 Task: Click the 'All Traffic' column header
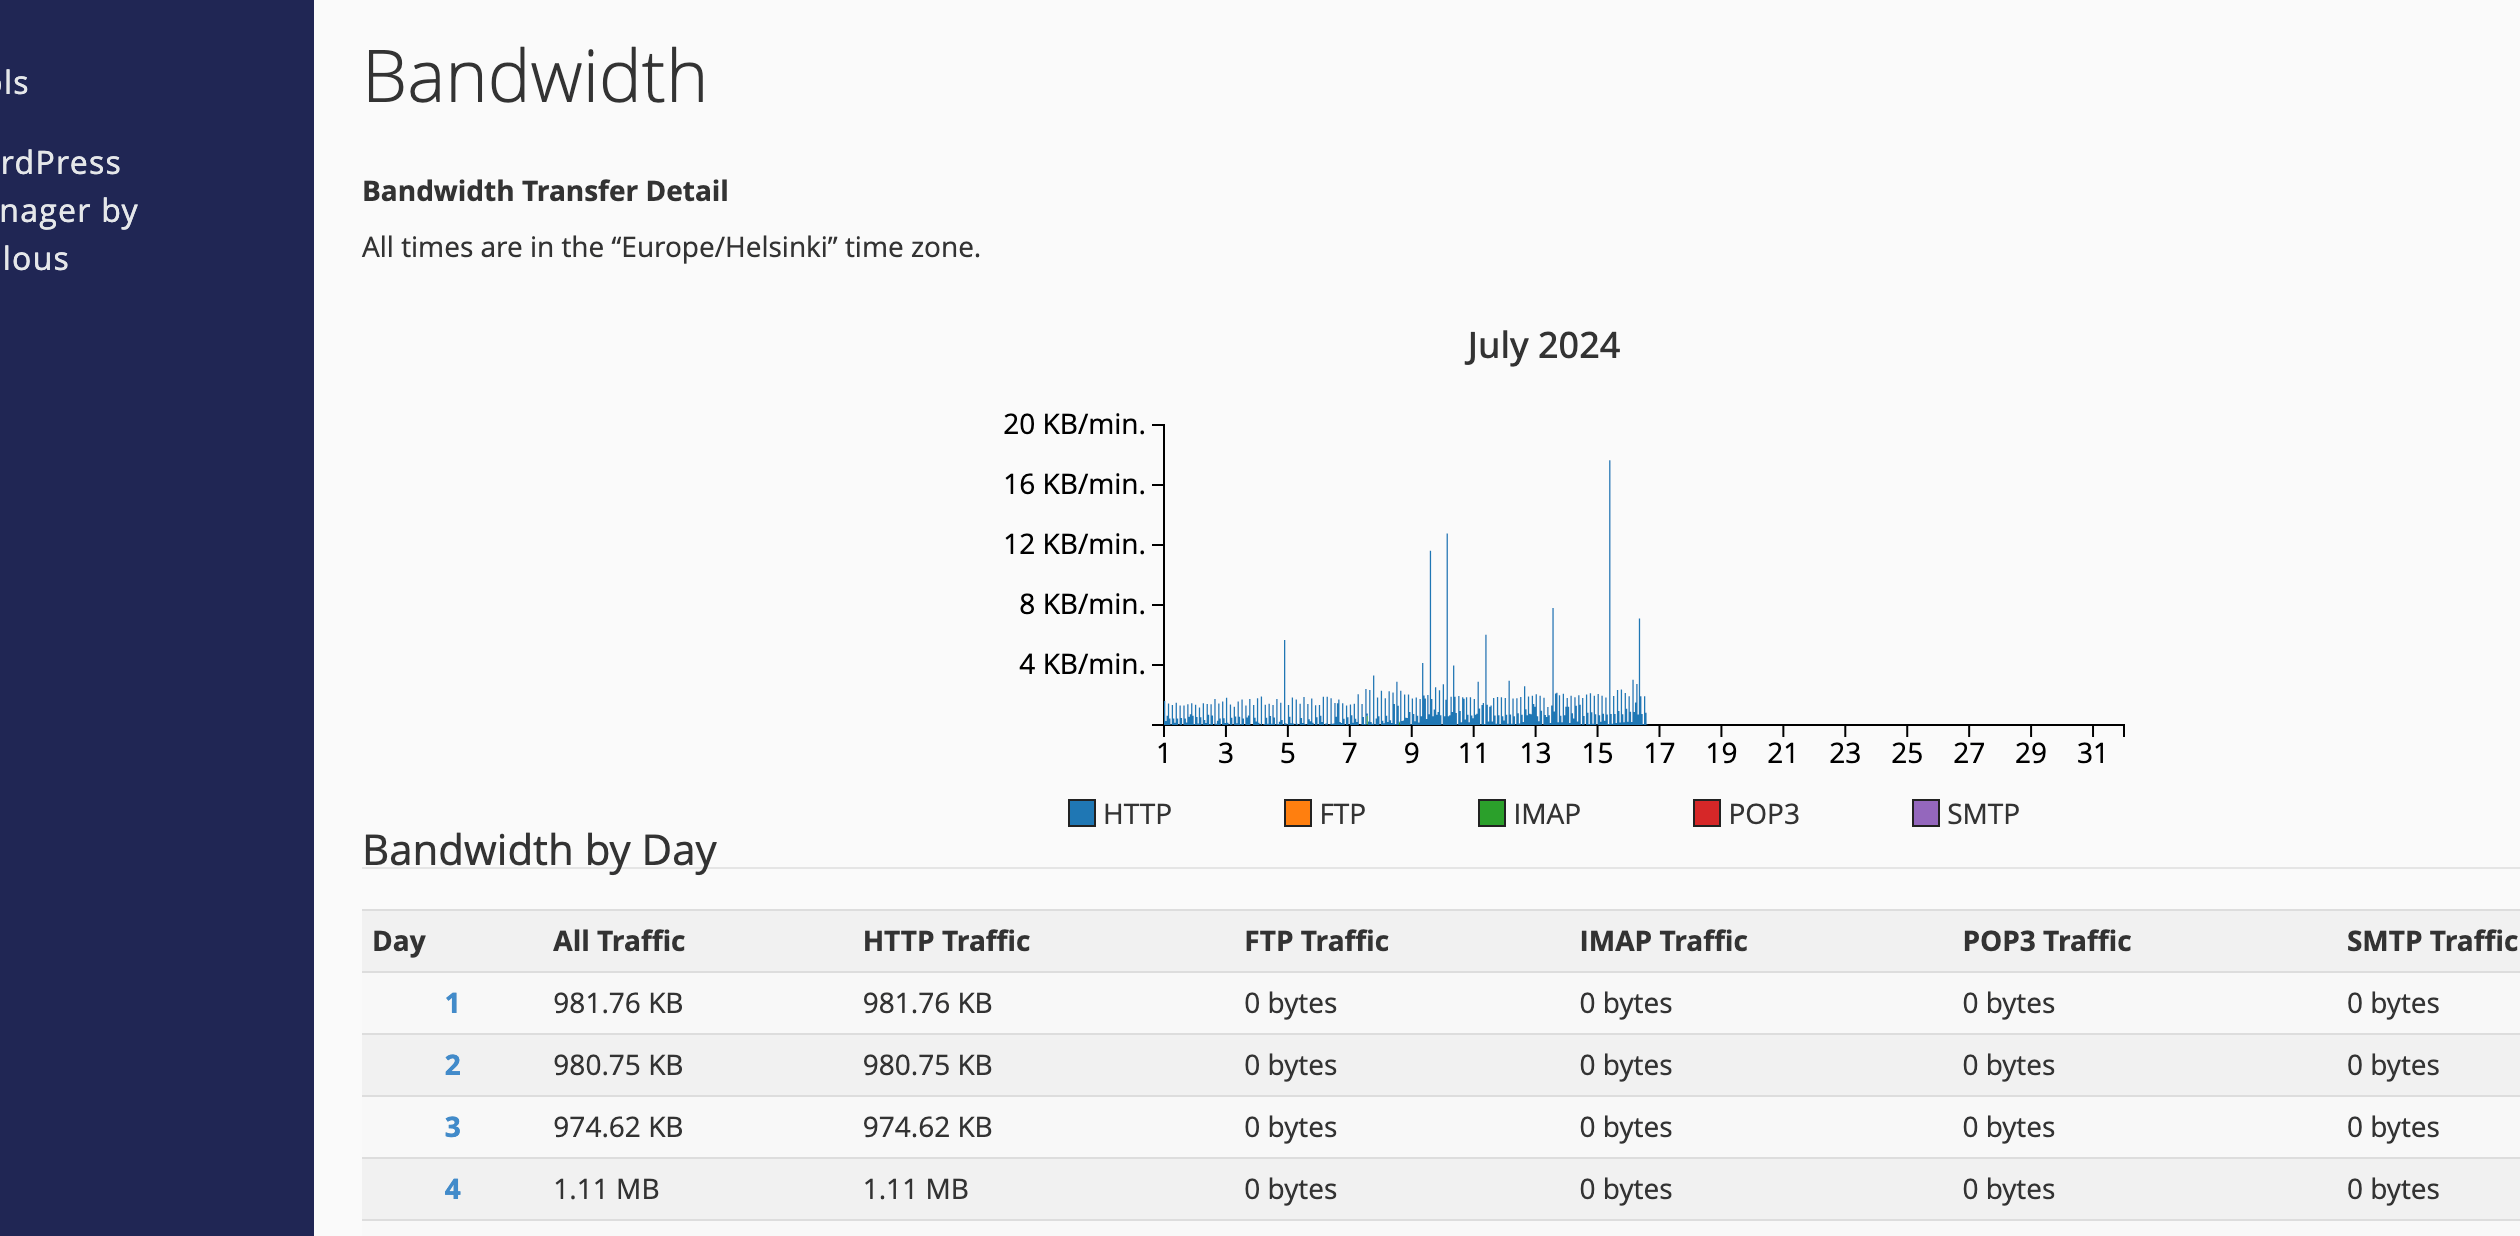tap(619, 941)
